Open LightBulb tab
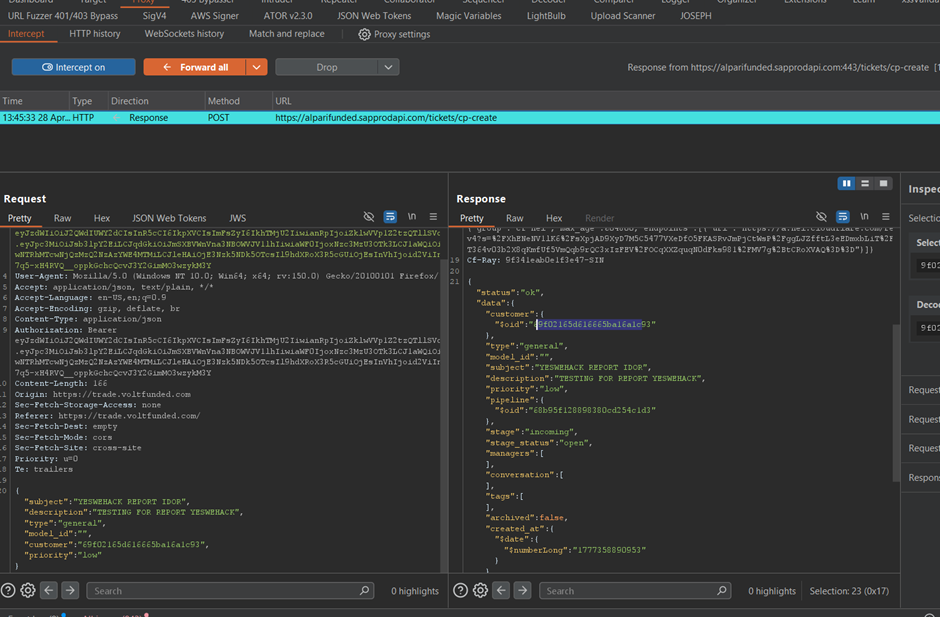 (x=546, y=16)
